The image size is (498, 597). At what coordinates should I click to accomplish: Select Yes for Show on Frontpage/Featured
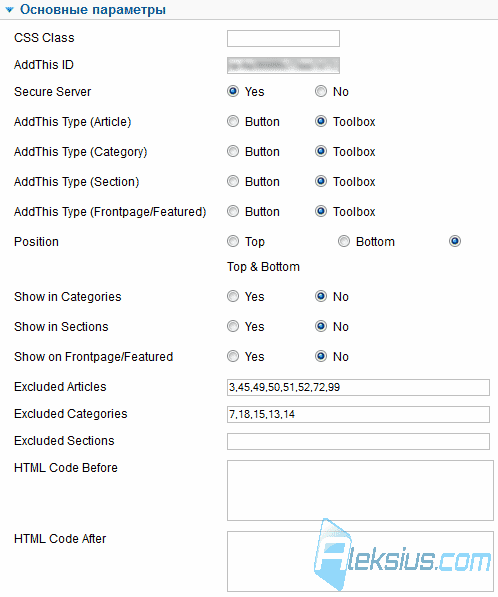click(x=233, y=356)
